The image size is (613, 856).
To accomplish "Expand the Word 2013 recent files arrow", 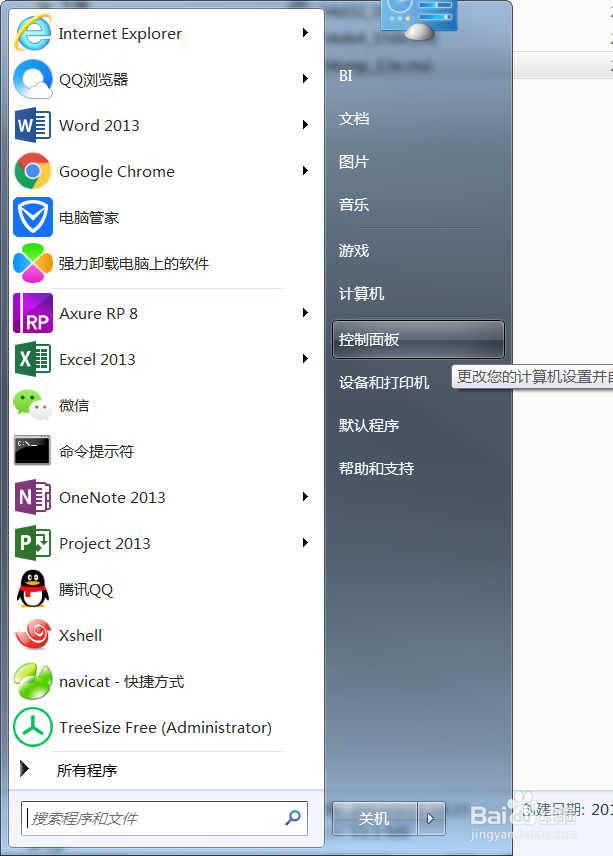I will point(305,124).
